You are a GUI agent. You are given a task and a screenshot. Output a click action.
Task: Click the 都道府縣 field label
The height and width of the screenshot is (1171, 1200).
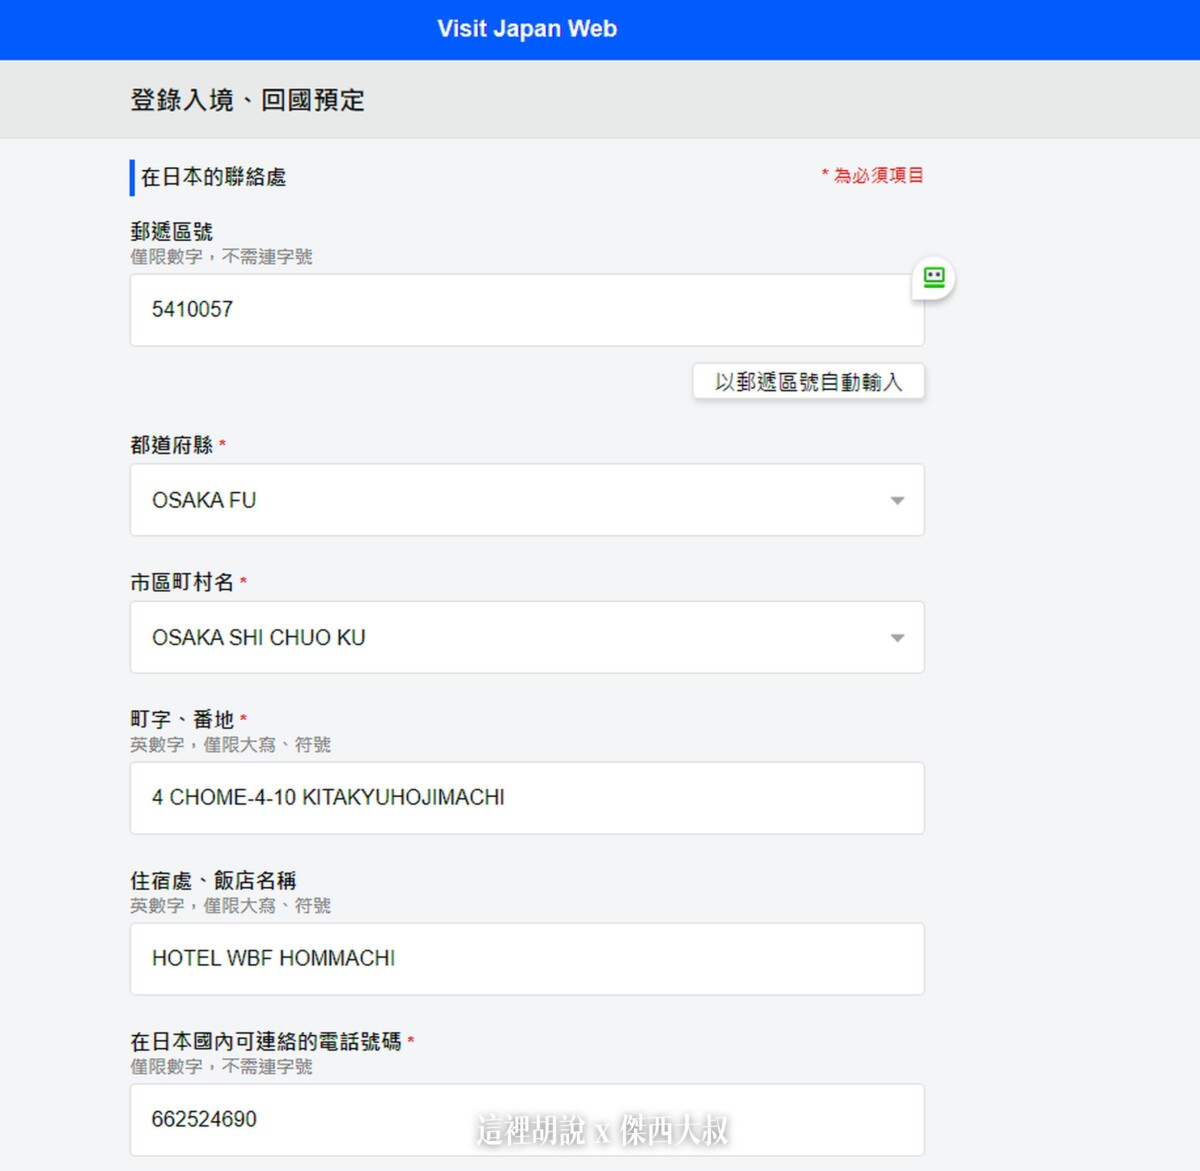[171, 445]
